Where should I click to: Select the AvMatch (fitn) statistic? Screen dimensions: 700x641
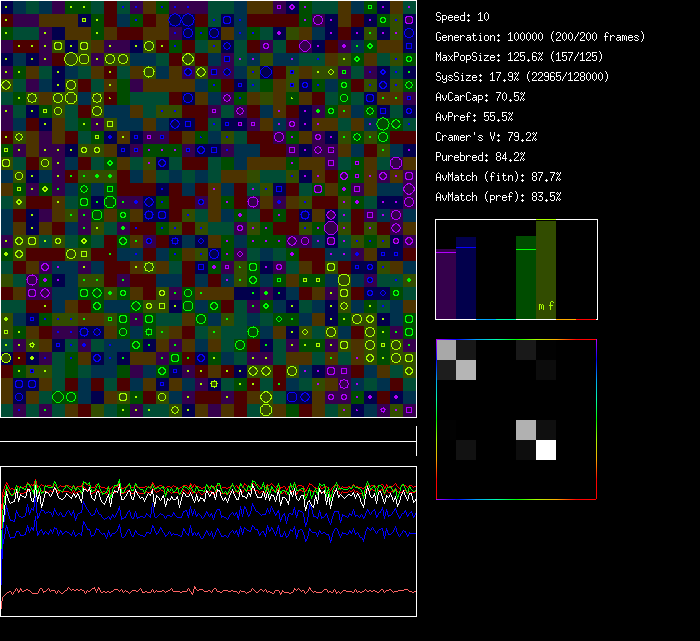pyautogui.click(x=498, y=177)
